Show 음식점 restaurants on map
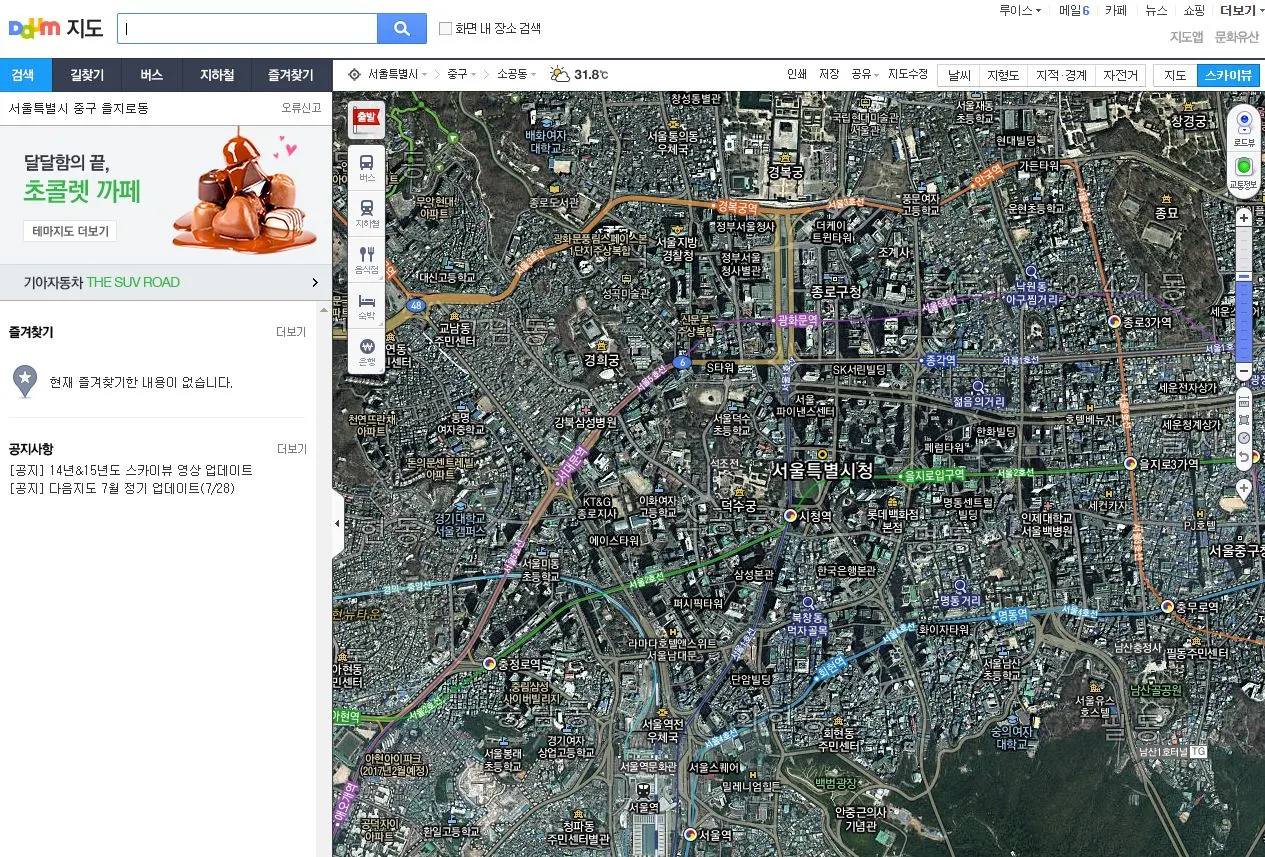Viewport: 1265px width, 857px height. (x=367, y=259)
